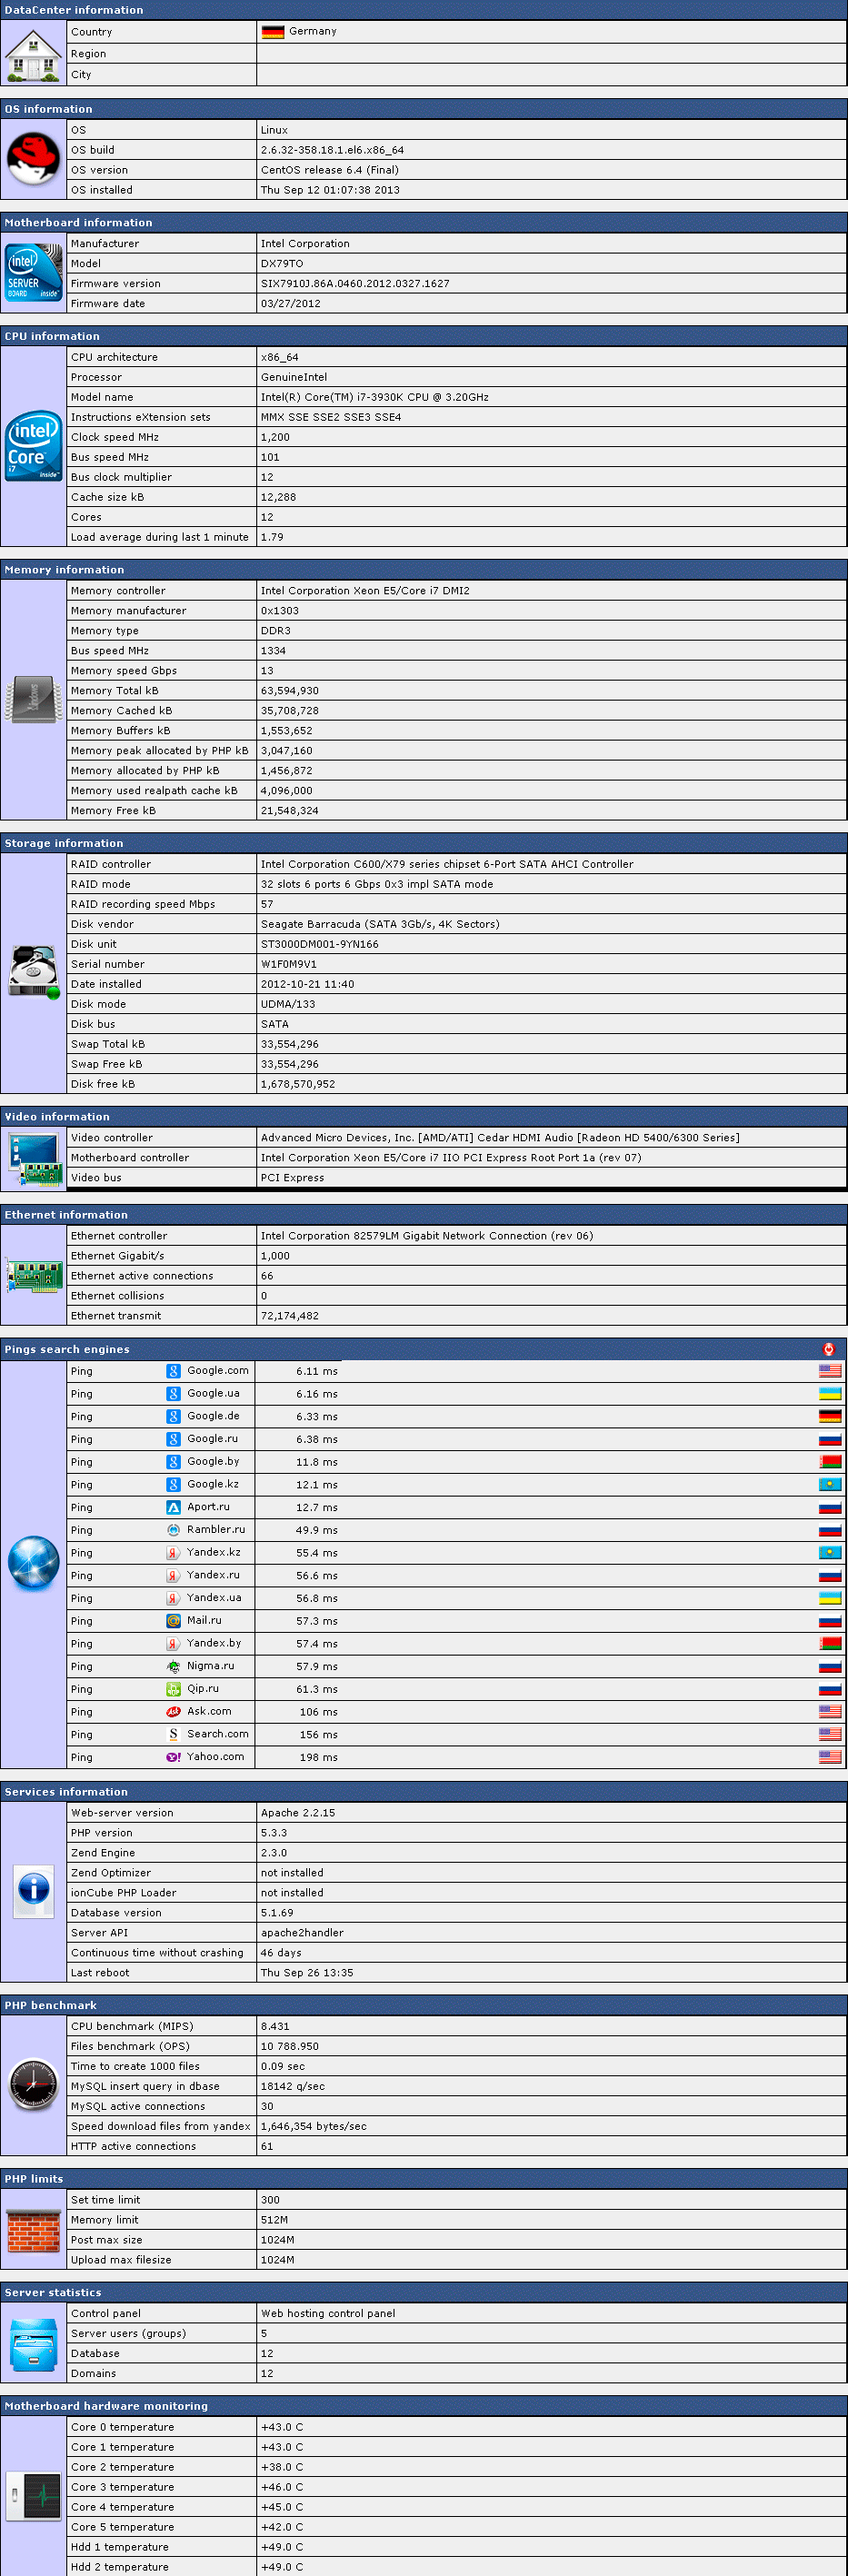Click the PHP benchmark clock icon

pyautogui.click(x=33, y=2085)
